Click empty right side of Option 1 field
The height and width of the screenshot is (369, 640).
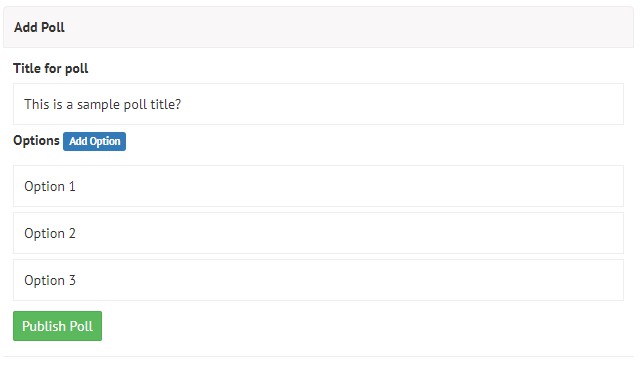pyautogui.click(x=449, y=186)
